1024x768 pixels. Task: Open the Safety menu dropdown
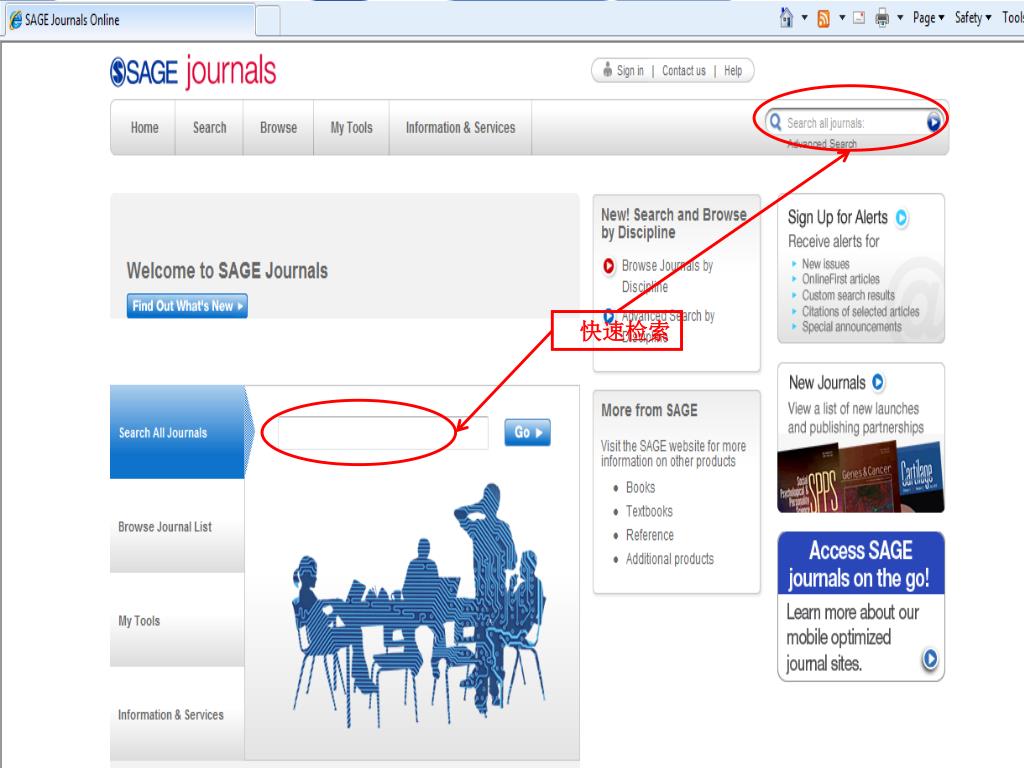[x=972, y=18]
